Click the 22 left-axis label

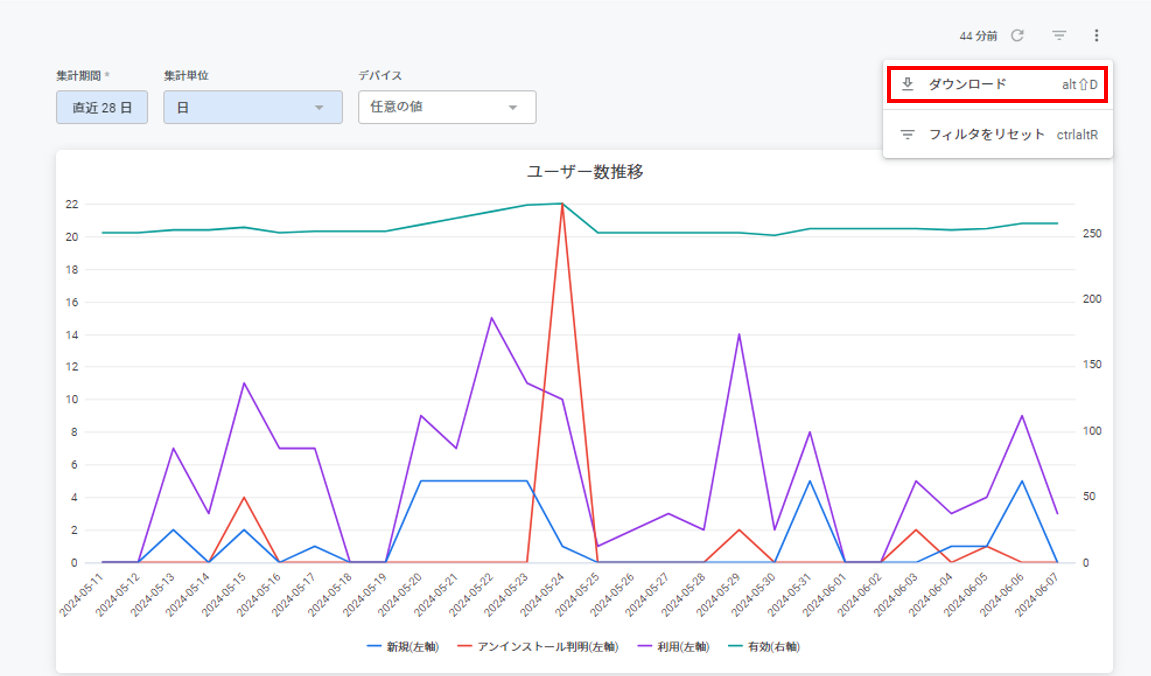pos(71,204)
